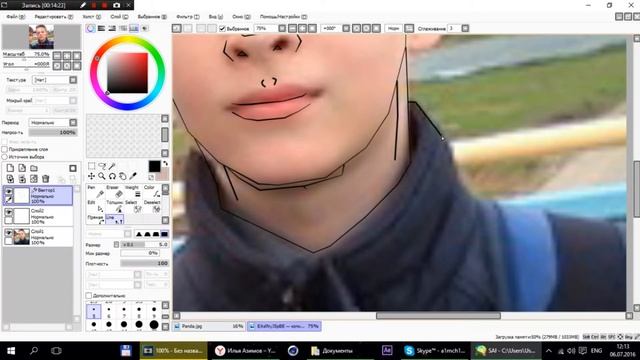The height and width of the screenshot is (360, 640).
Task: Toggle the Выбранное checkbox in toolbar
Action: pos(222,29)
